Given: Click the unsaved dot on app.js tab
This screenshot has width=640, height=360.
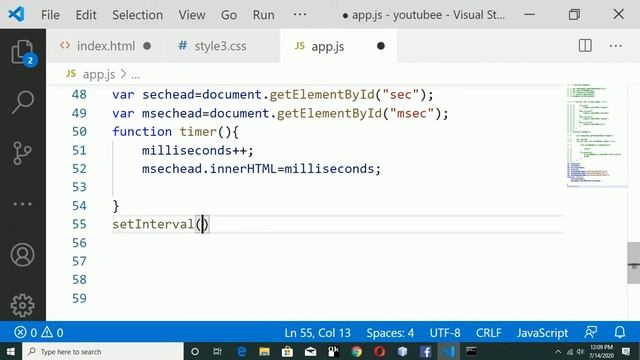Looking at the screenshot, I should click(x=381, y=46).
